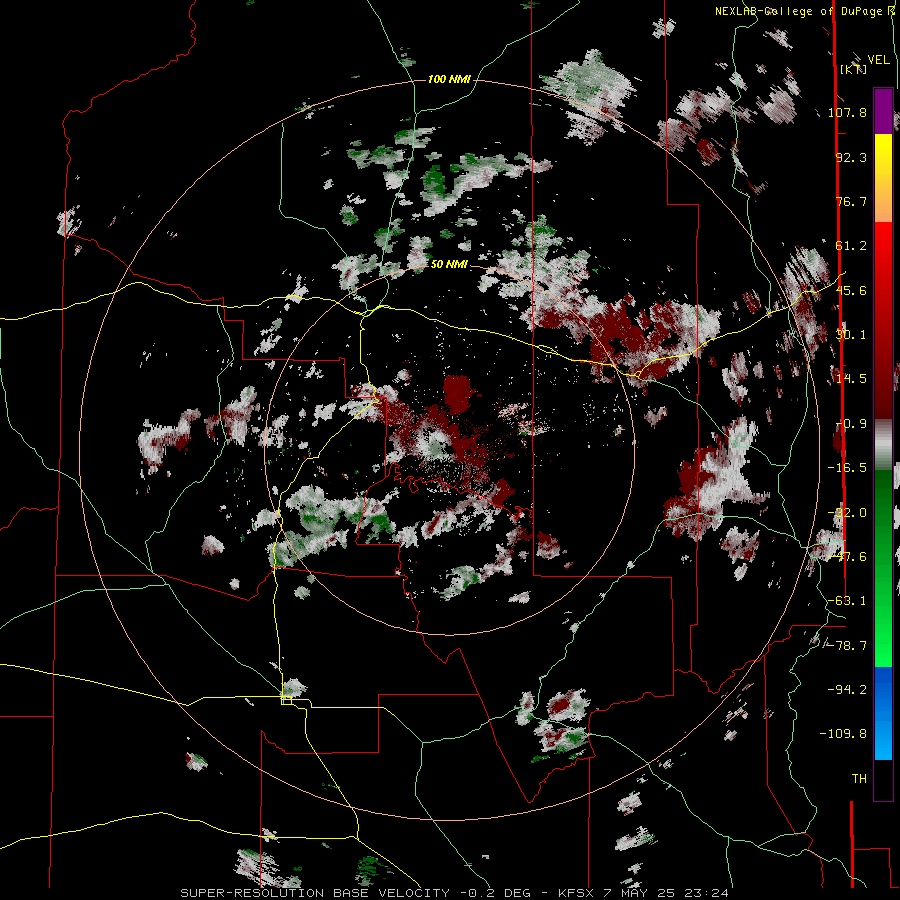Screen dimensions: 900x900
Task: Select the 76.7 legend value
Action: pyautogui.click(x=851, y=201)
